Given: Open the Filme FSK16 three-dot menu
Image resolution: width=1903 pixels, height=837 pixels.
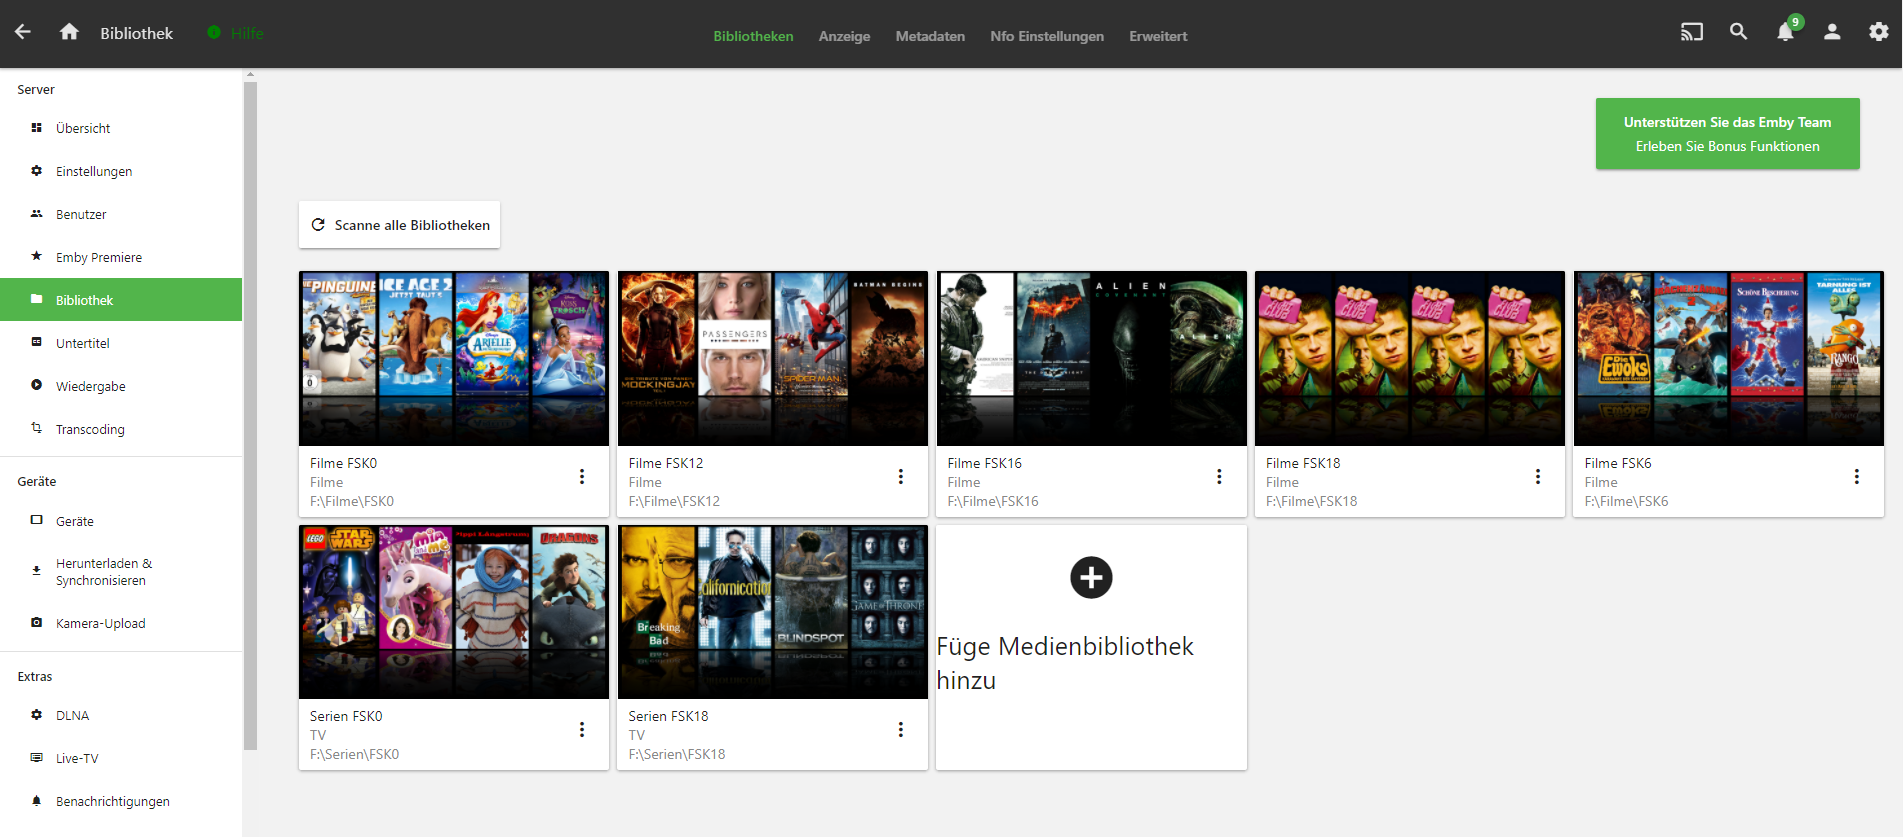Looking at the screenshot, I should [x=1219, y=477].
